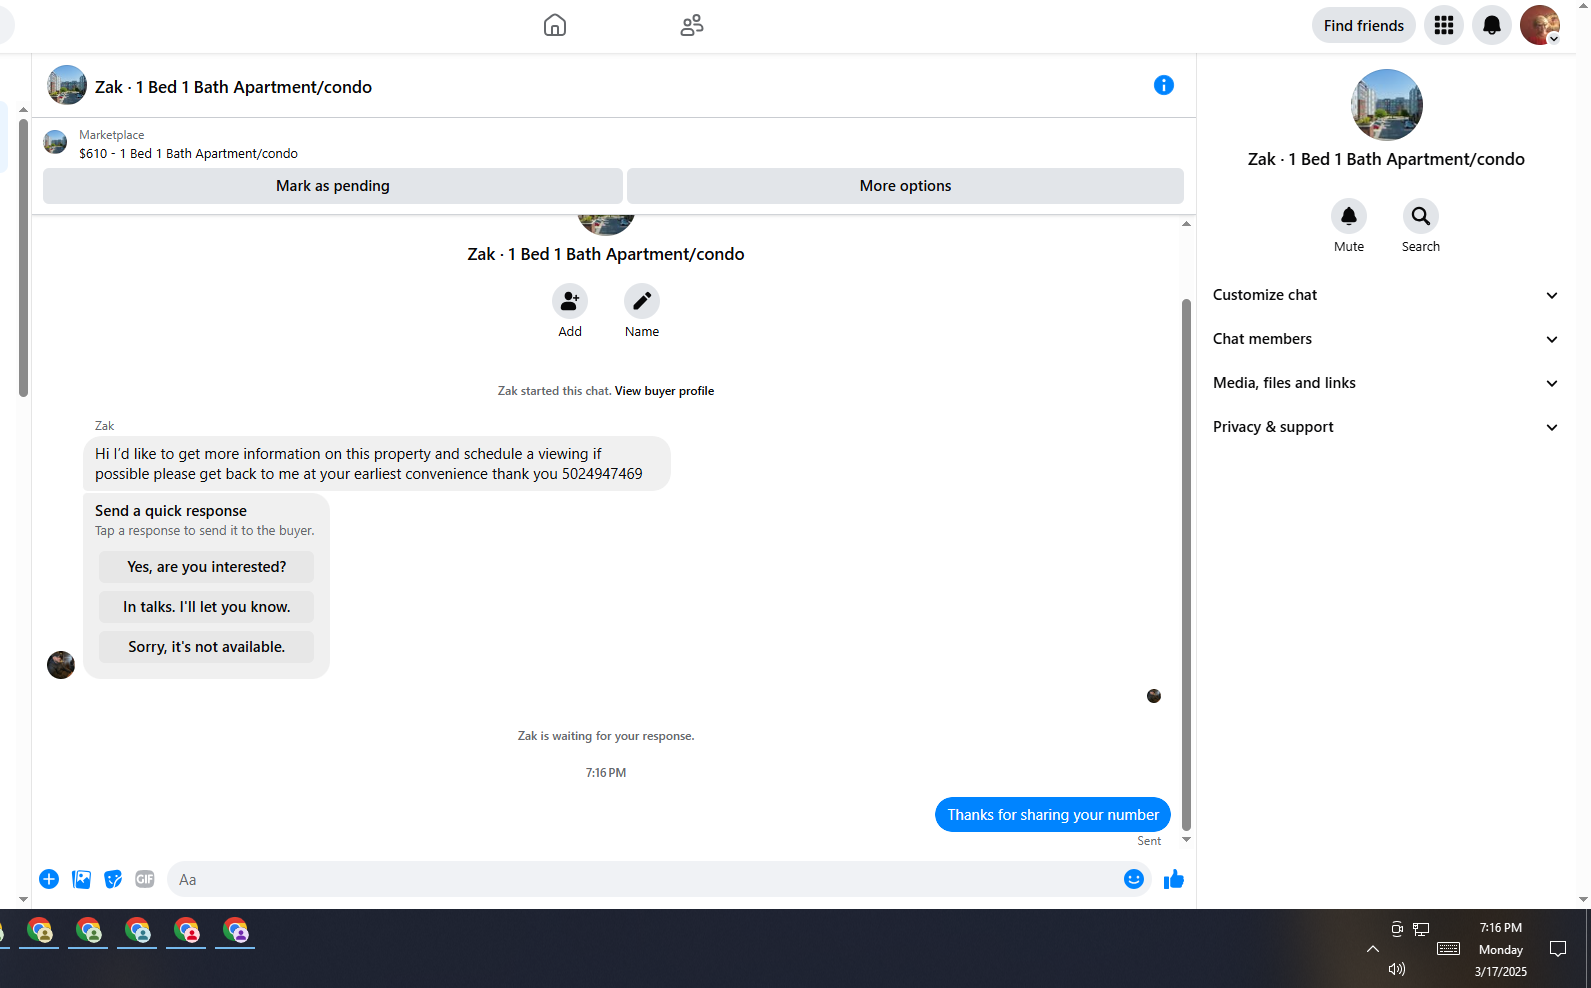Click the Find friends button
Screen dimensions: 1591x988
[1364, 25]
